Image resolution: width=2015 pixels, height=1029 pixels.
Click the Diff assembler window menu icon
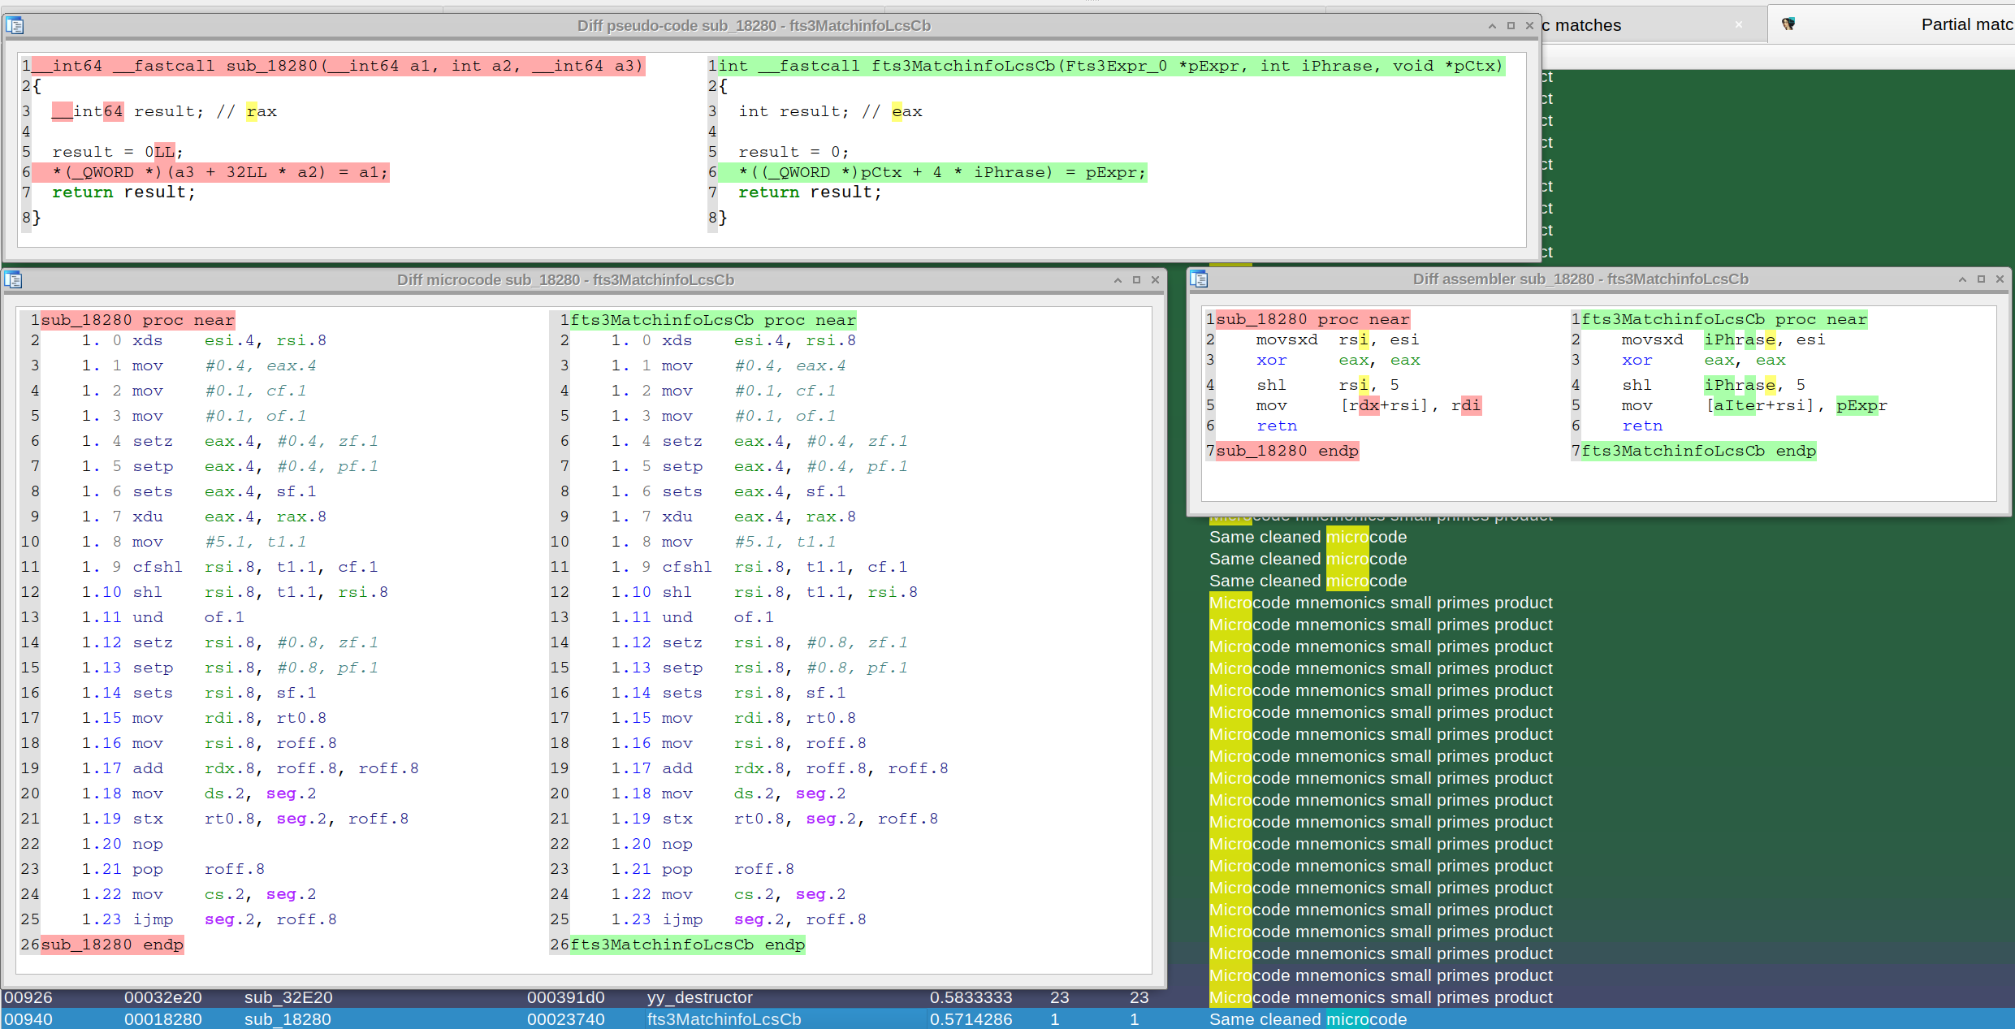click(1199, 280)
